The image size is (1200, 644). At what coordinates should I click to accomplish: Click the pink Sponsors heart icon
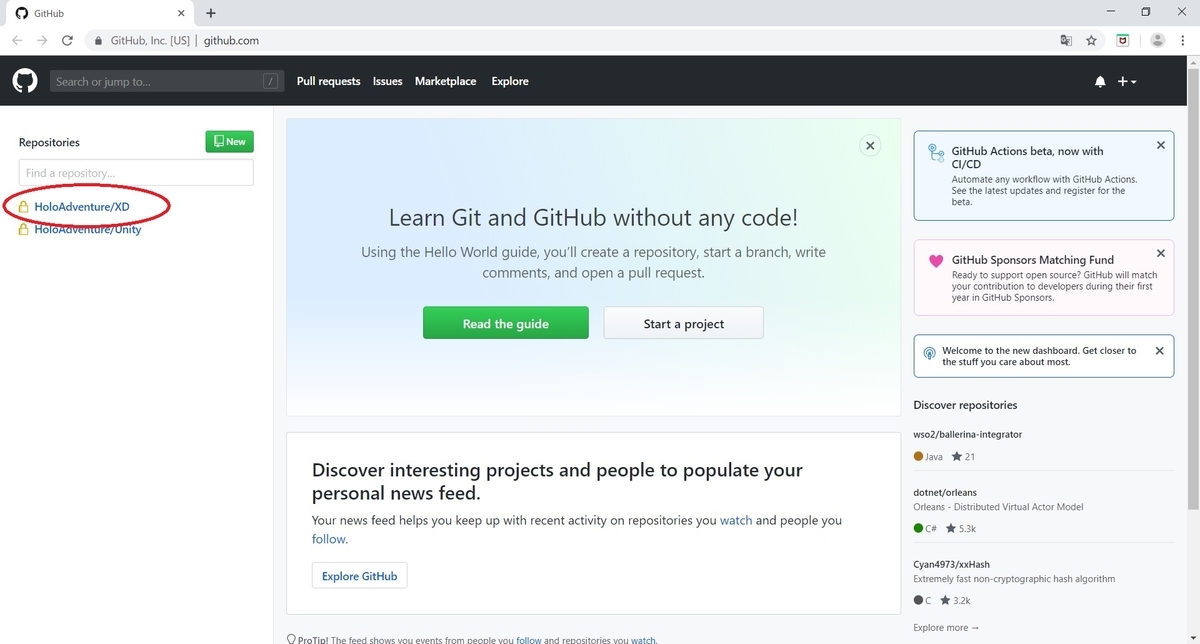coord(936,262)
